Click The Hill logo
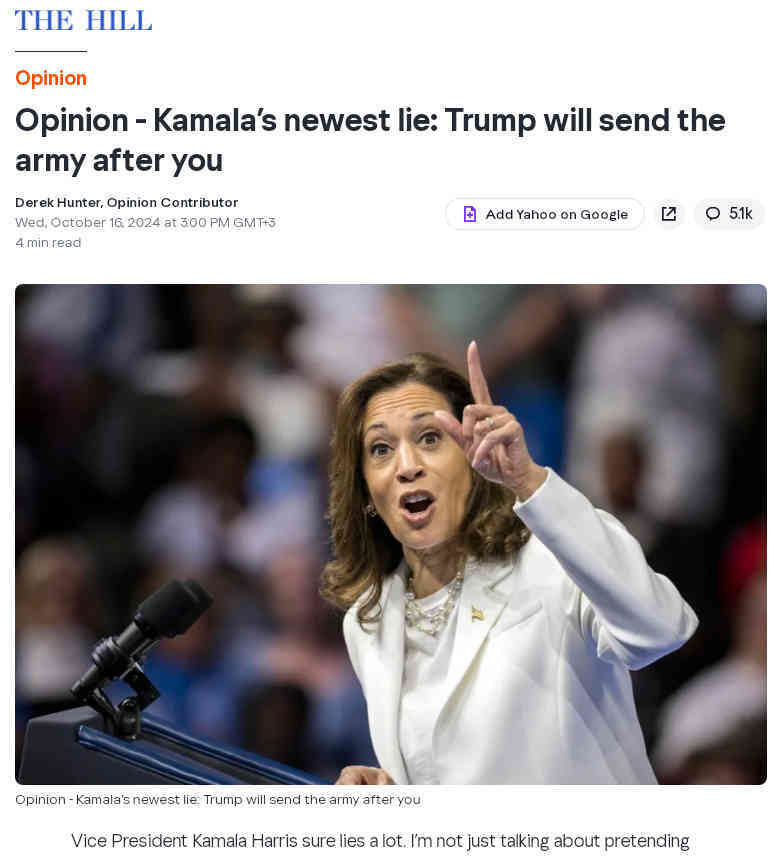The image size is (784, 857). pos(83,21)
